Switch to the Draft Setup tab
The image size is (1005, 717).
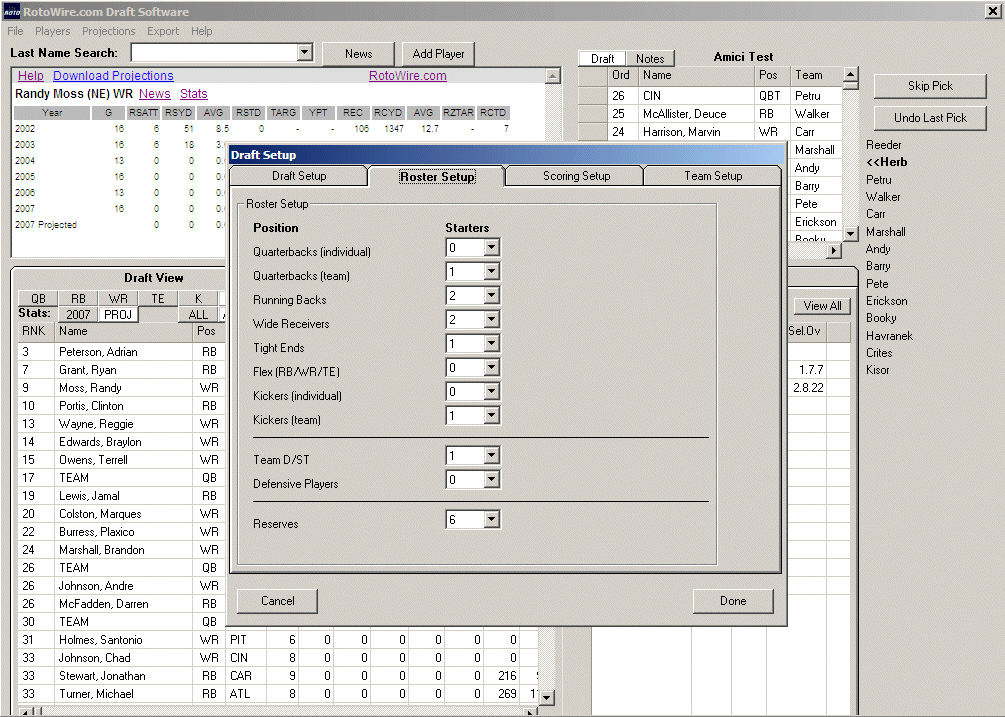[299, 176]
